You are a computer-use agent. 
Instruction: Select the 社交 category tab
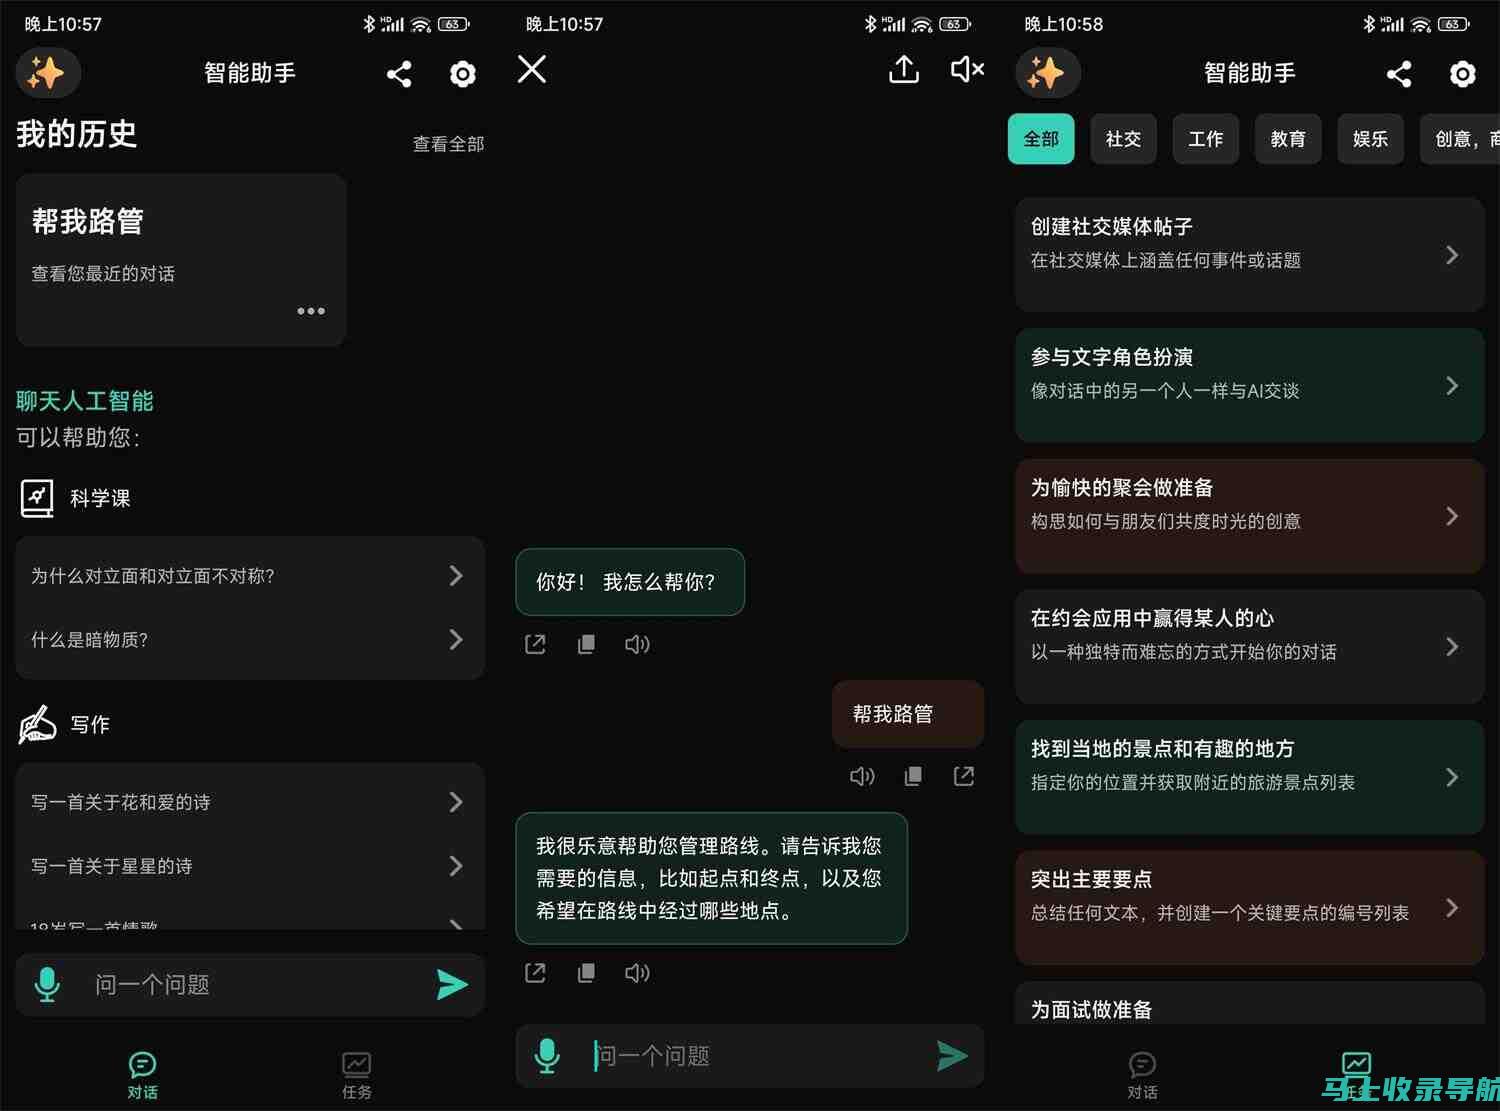(x=1123, y=139)
